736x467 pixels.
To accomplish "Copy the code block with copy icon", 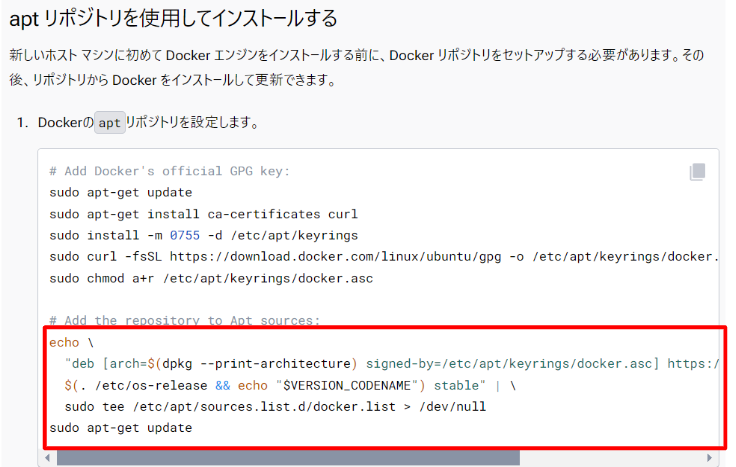I will coord(697,172).
